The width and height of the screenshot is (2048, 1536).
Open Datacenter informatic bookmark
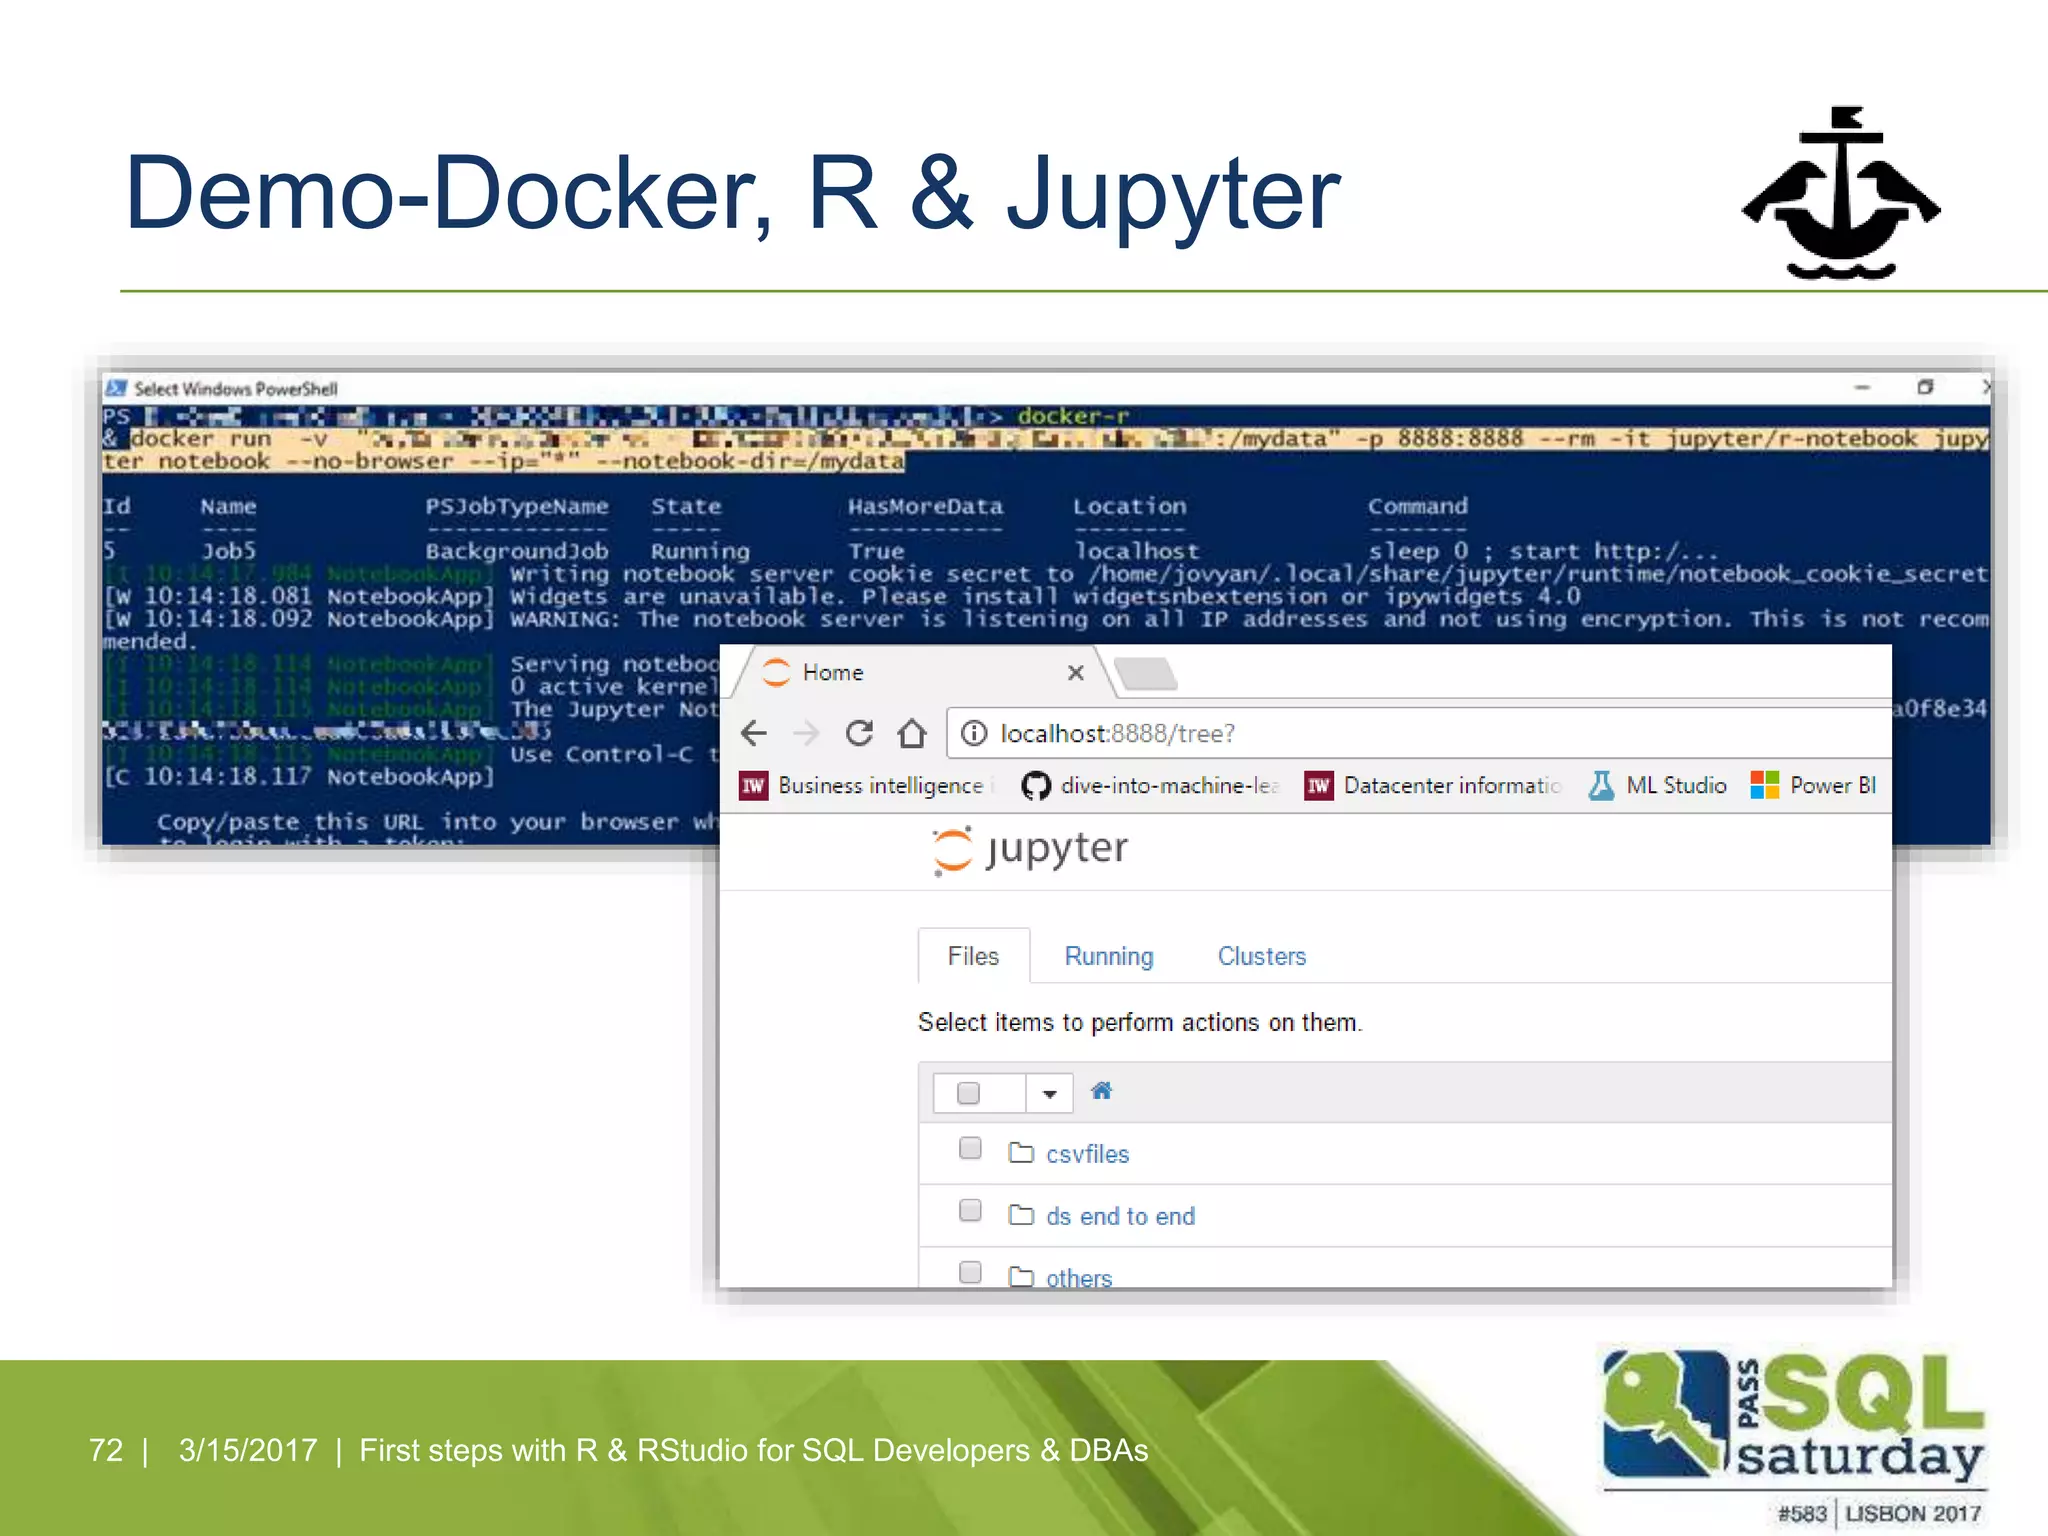pos(1433,786)
